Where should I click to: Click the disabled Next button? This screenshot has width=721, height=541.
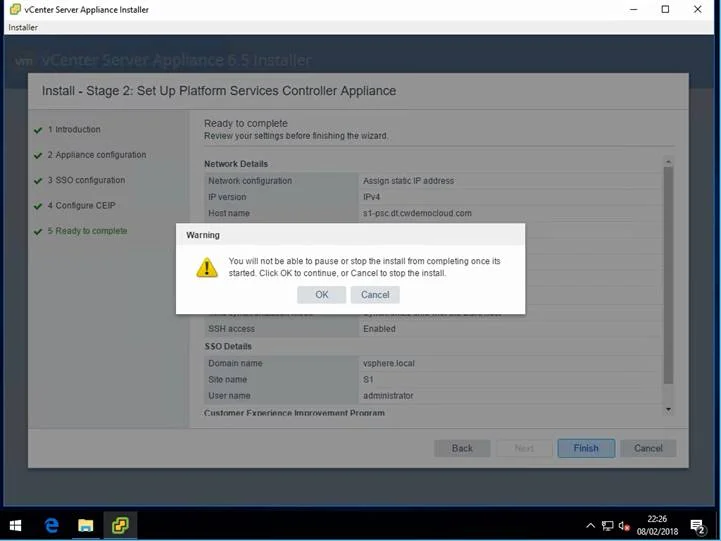[x=524, y=448]
